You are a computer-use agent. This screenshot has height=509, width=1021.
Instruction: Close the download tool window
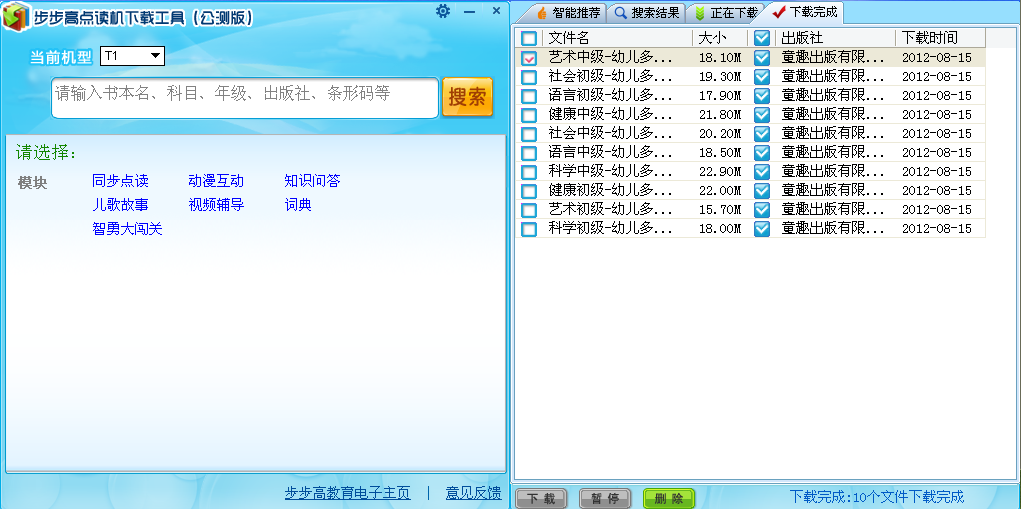(x=496, y=10)
